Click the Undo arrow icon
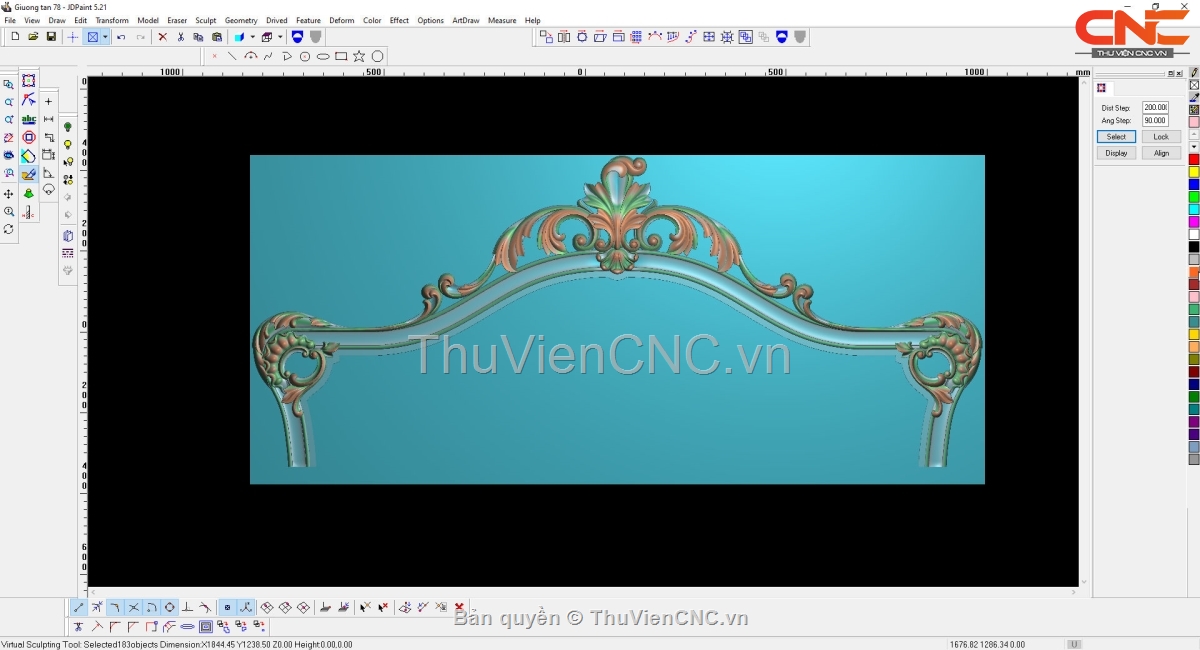The height and width of the screenshot is (650, 1200). tap(121, 37)
